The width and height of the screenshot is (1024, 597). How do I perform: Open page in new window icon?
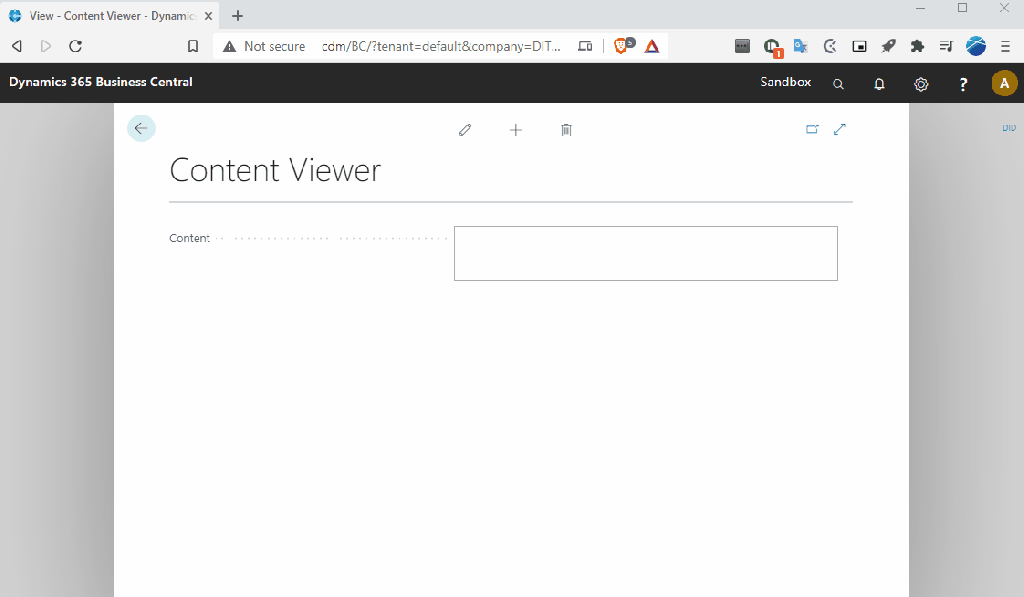click(x=812, y=129)
